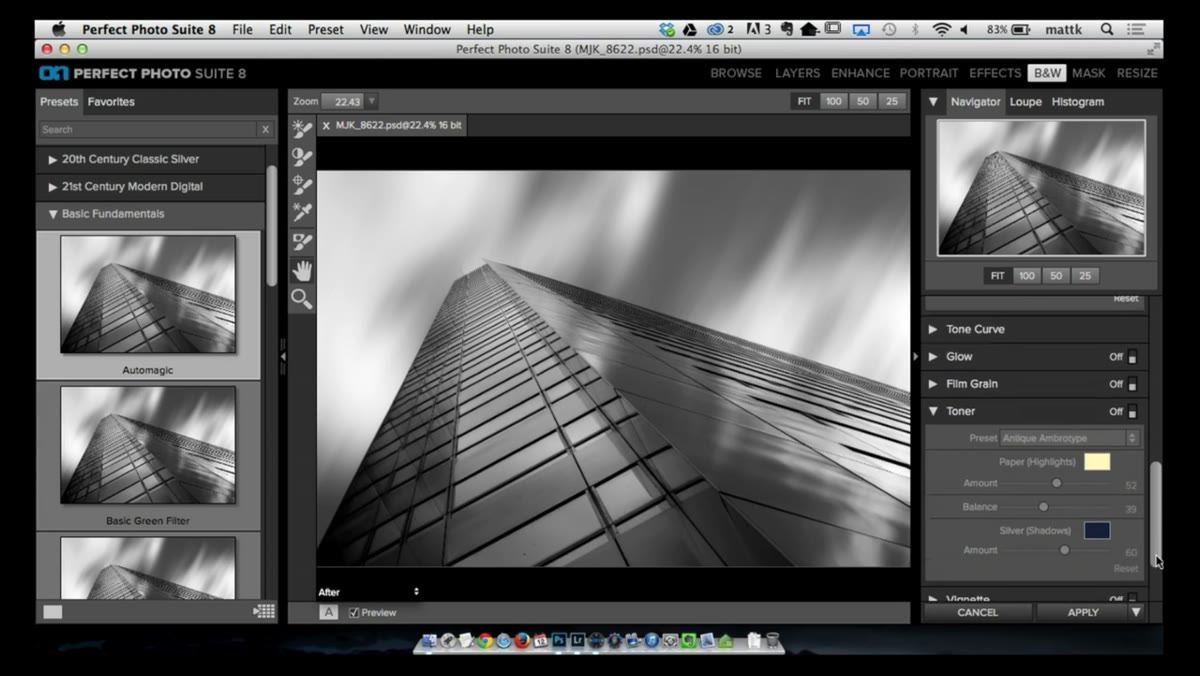Switch to the LAYERS module
Image resolution: width=1200 pixels, height=676 pixels.
[797, 73]
